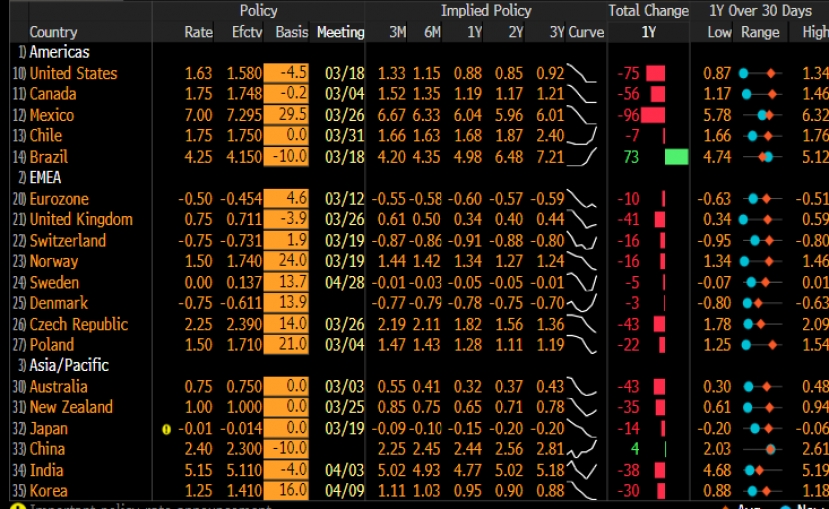Select the Americas section header
The width and height of the screenshot is (829, 509).
point(59,52)
